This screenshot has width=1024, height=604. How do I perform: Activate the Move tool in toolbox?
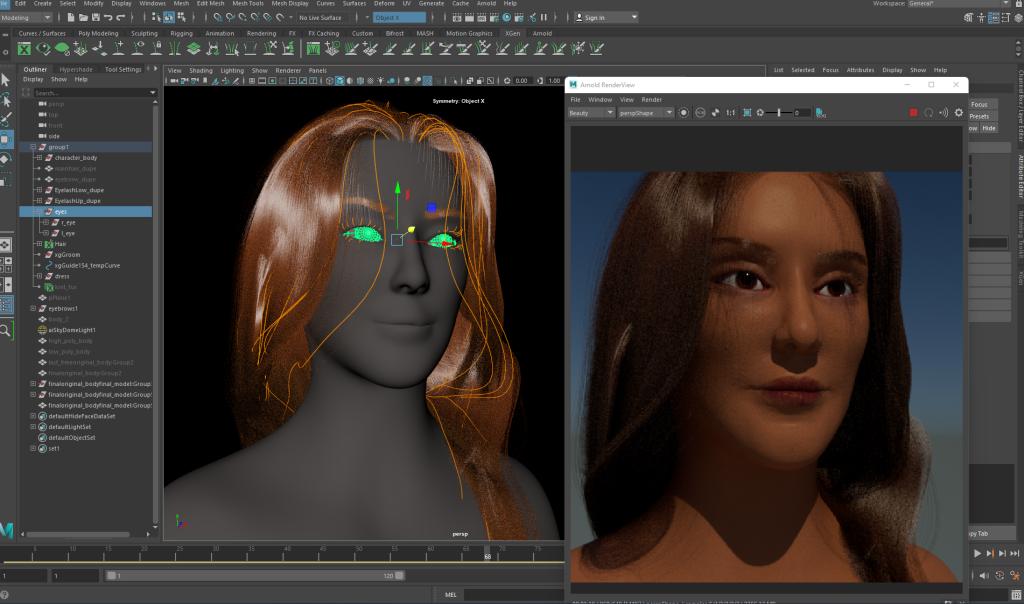coord(6,139)
